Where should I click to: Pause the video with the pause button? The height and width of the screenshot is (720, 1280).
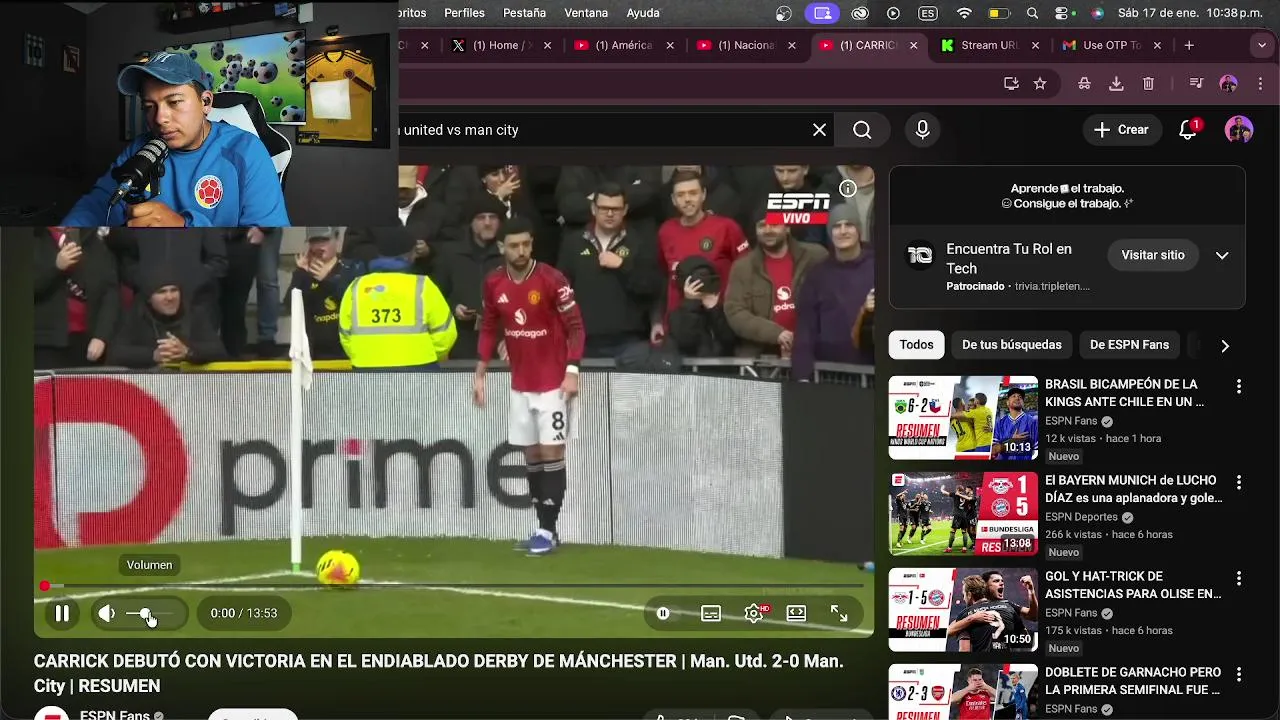point(62,613)
